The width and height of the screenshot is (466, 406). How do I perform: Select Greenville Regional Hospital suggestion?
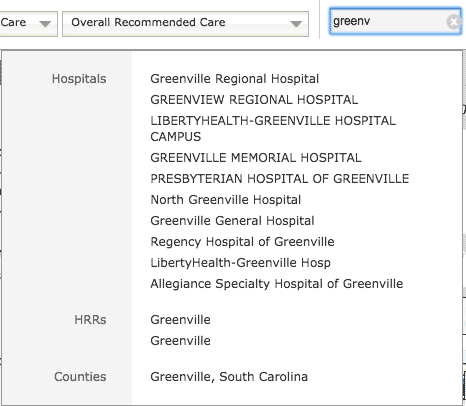point(234,79)
